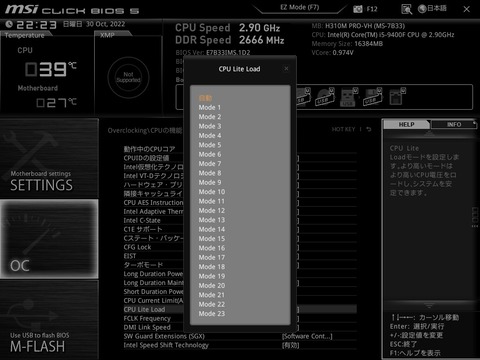Click the Intel C-State setting row

coord(239,220)
